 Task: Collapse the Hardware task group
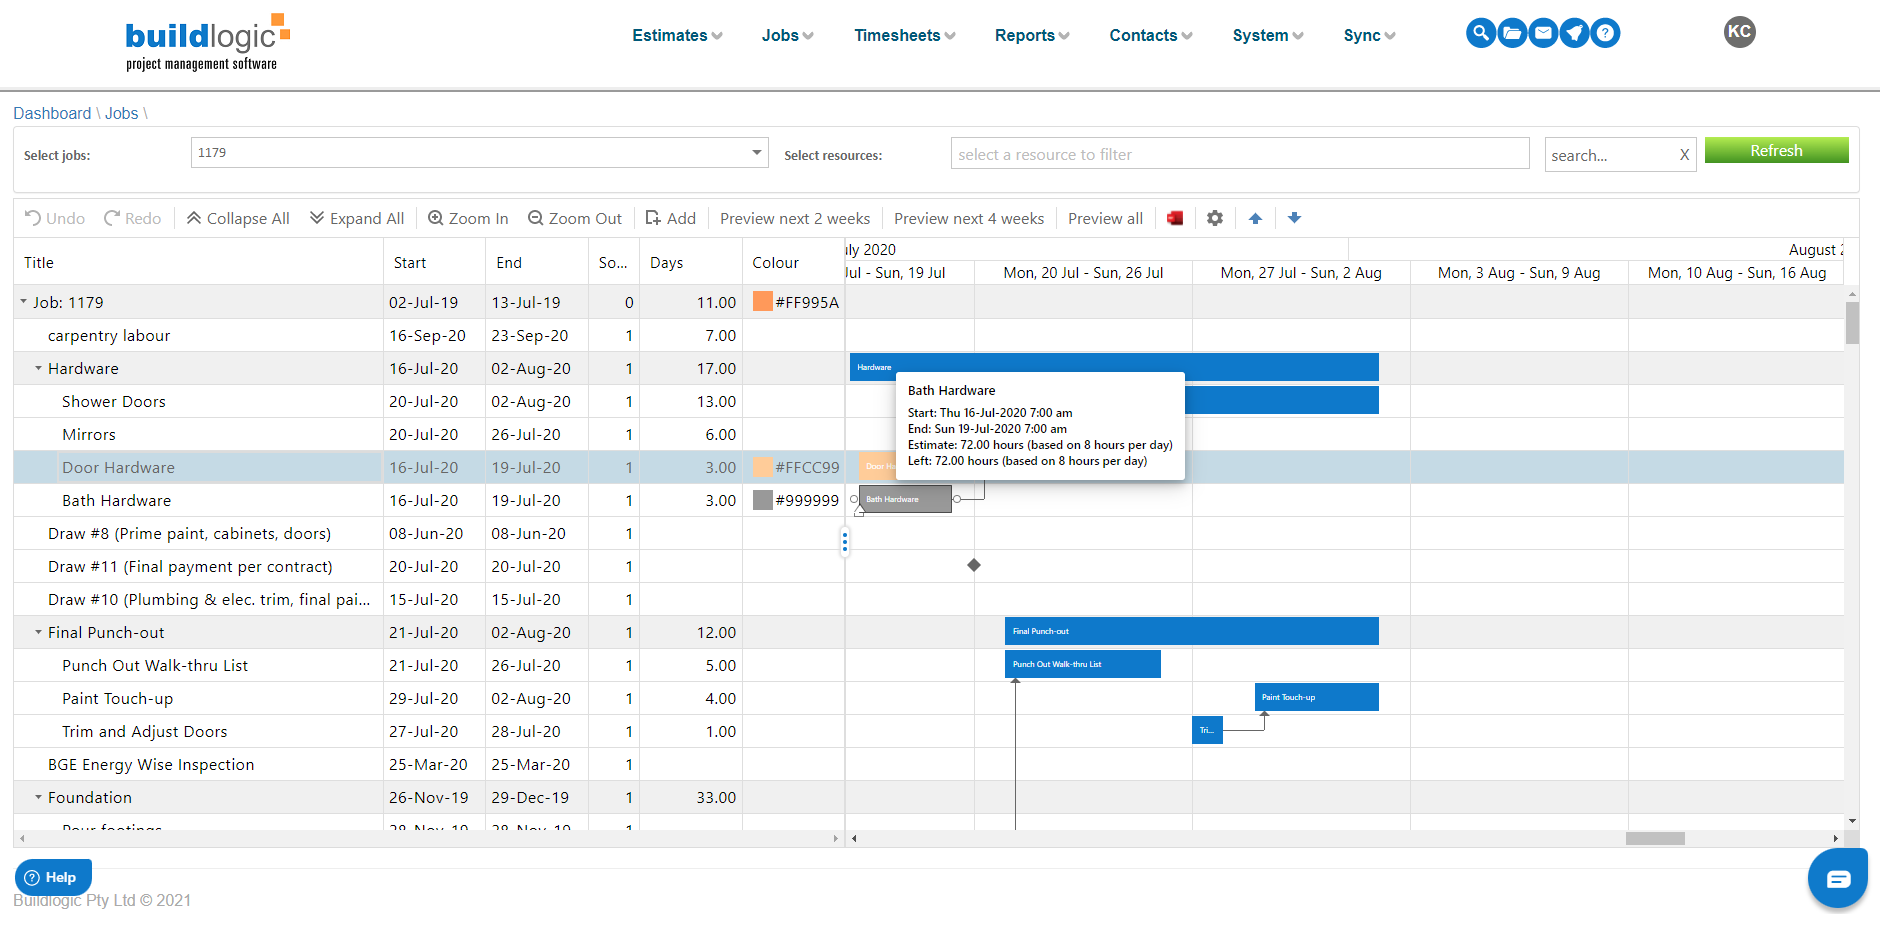click(37, 368)
